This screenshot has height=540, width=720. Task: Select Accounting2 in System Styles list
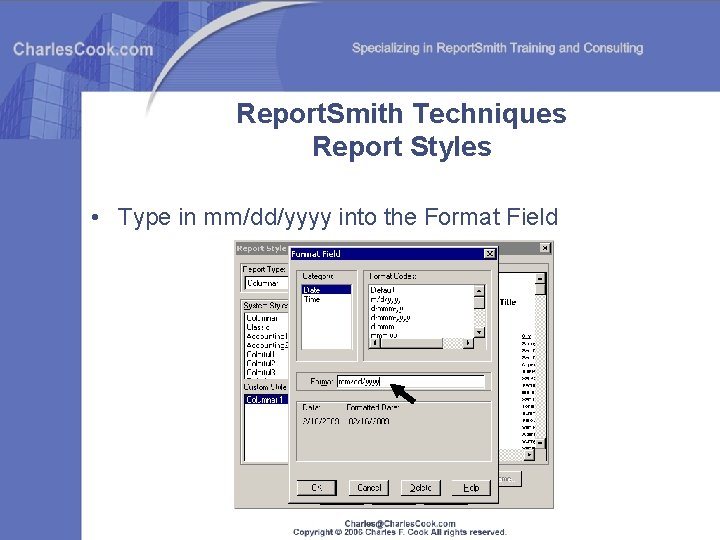click(266, 345)
